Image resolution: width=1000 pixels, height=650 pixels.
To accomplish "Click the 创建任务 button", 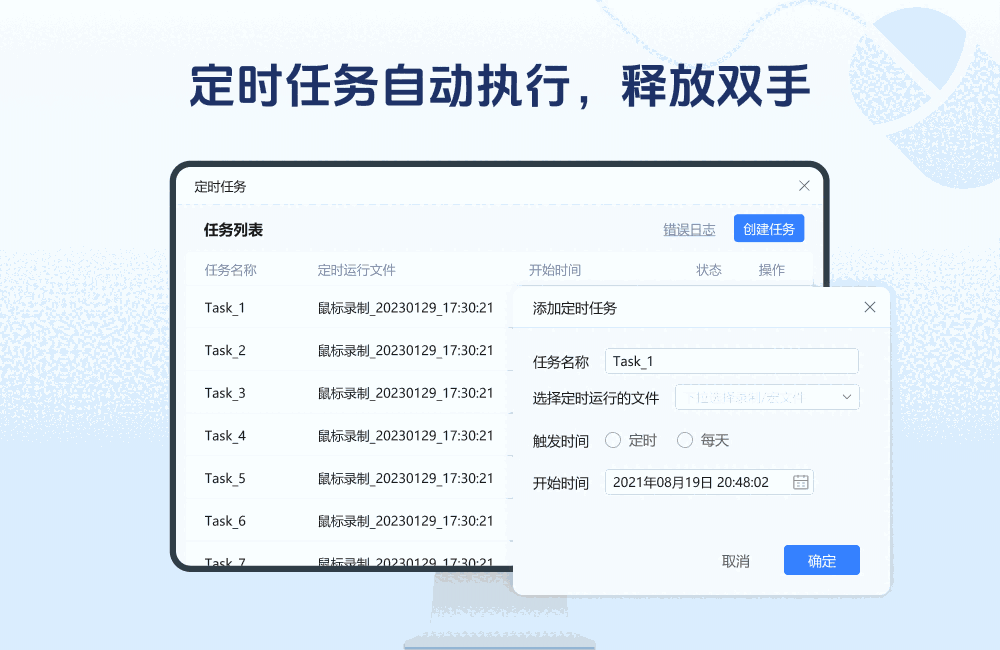I will 768,228.
